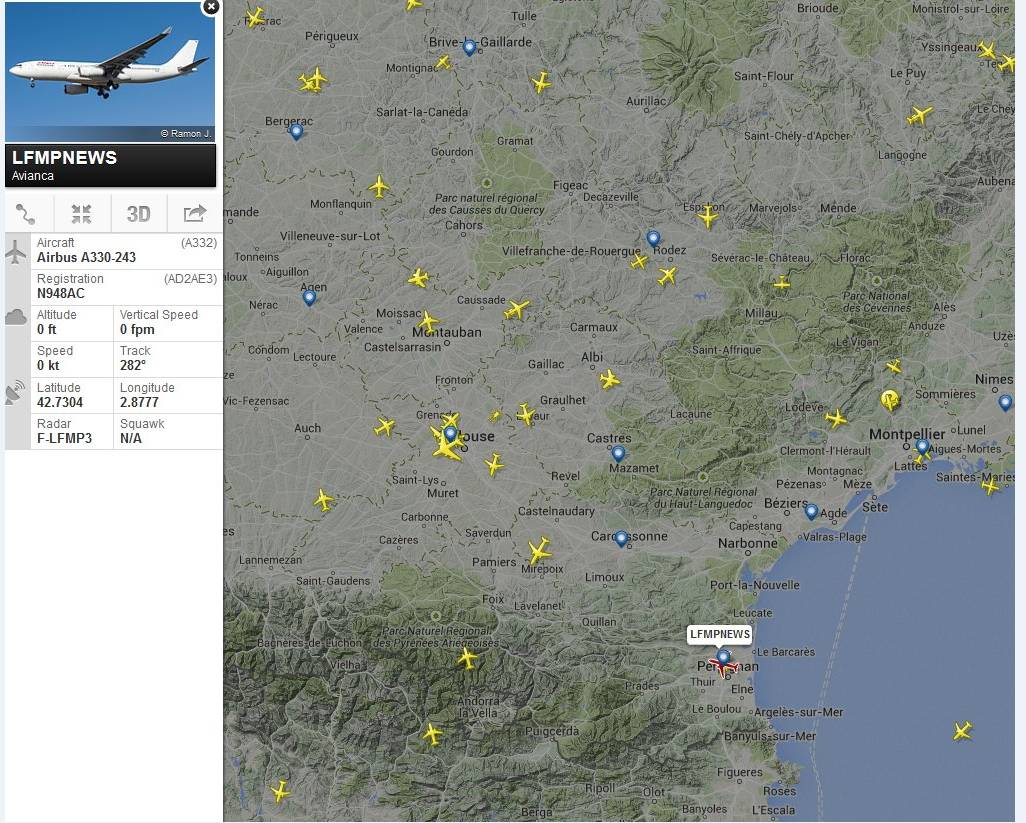1026x823 pixels.
Task: Open the Avianca A330 aircraft photo
Action: [110, 72]
